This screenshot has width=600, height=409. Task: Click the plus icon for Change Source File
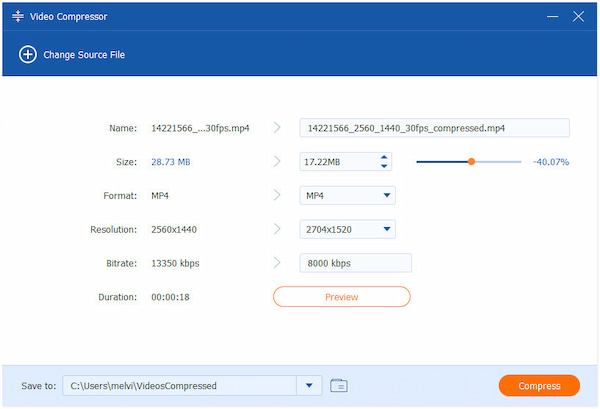tap(28, 54)
